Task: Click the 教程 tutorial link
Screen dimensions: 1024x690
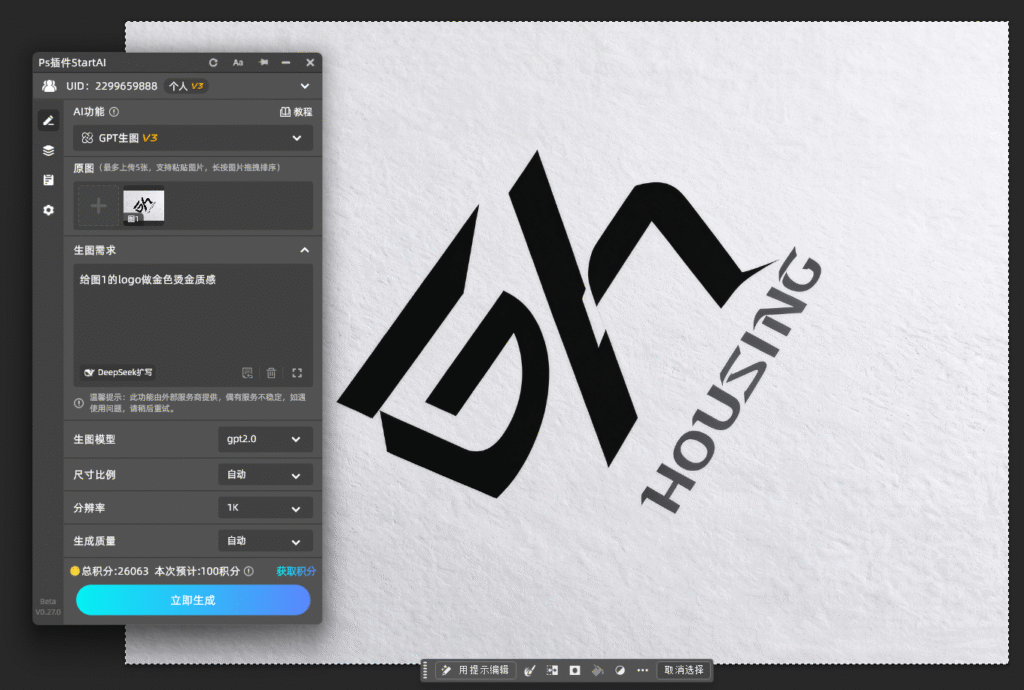Action: pos(296,112)
